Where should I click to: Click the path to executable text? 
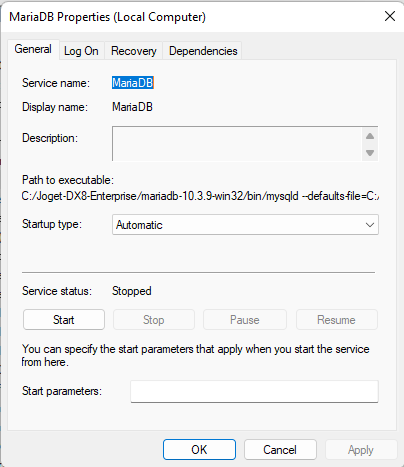pos(200,196)
